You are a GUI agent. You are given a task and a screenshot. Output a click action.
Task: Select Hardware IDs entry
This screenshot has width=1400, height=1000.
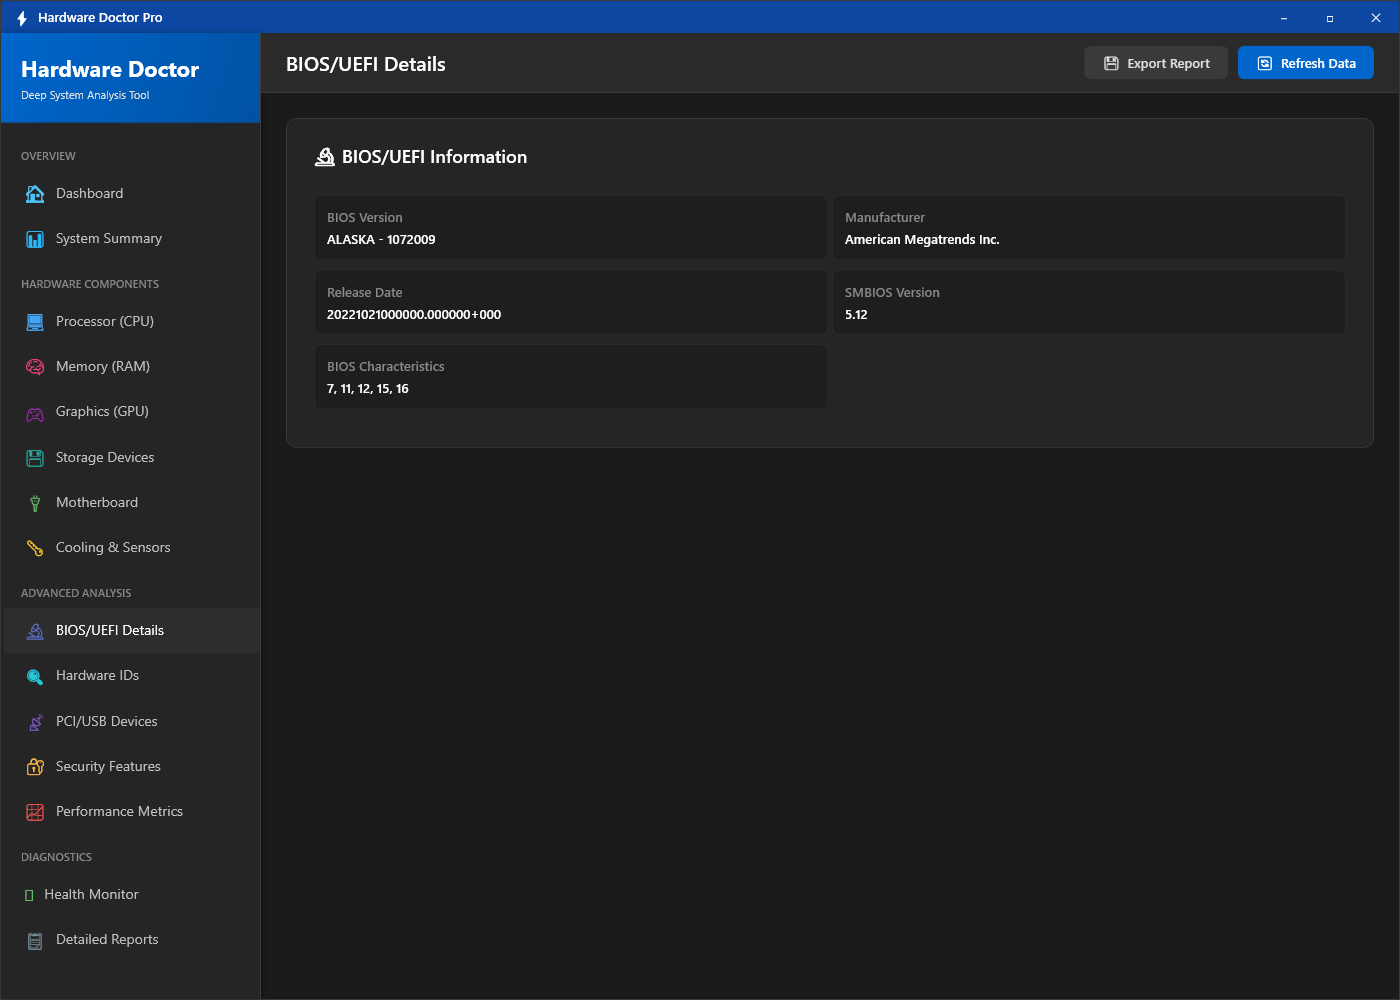131,676
